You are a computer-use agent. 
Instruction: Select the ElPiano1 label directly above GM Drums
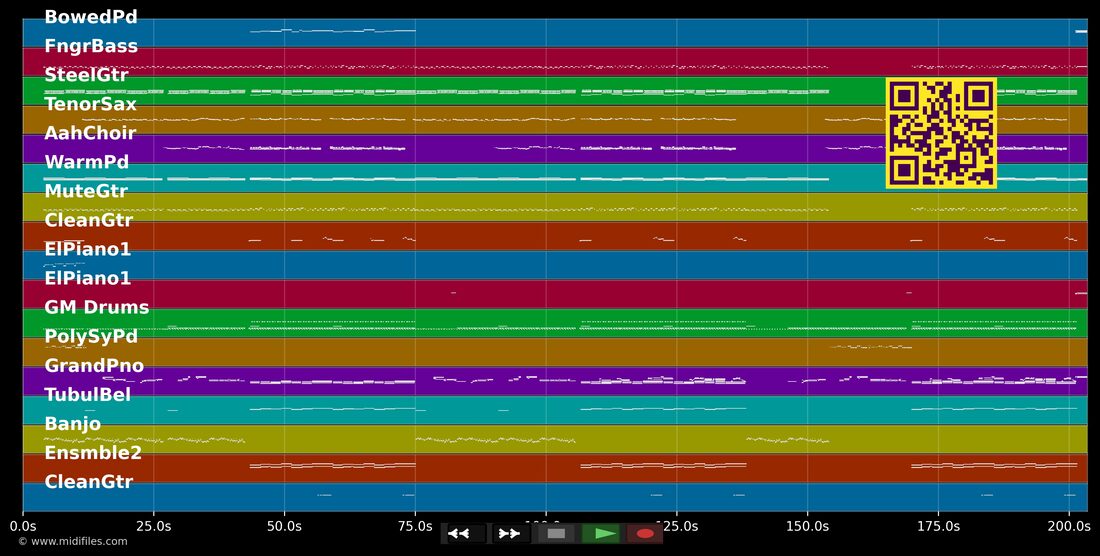coord(88,278)
